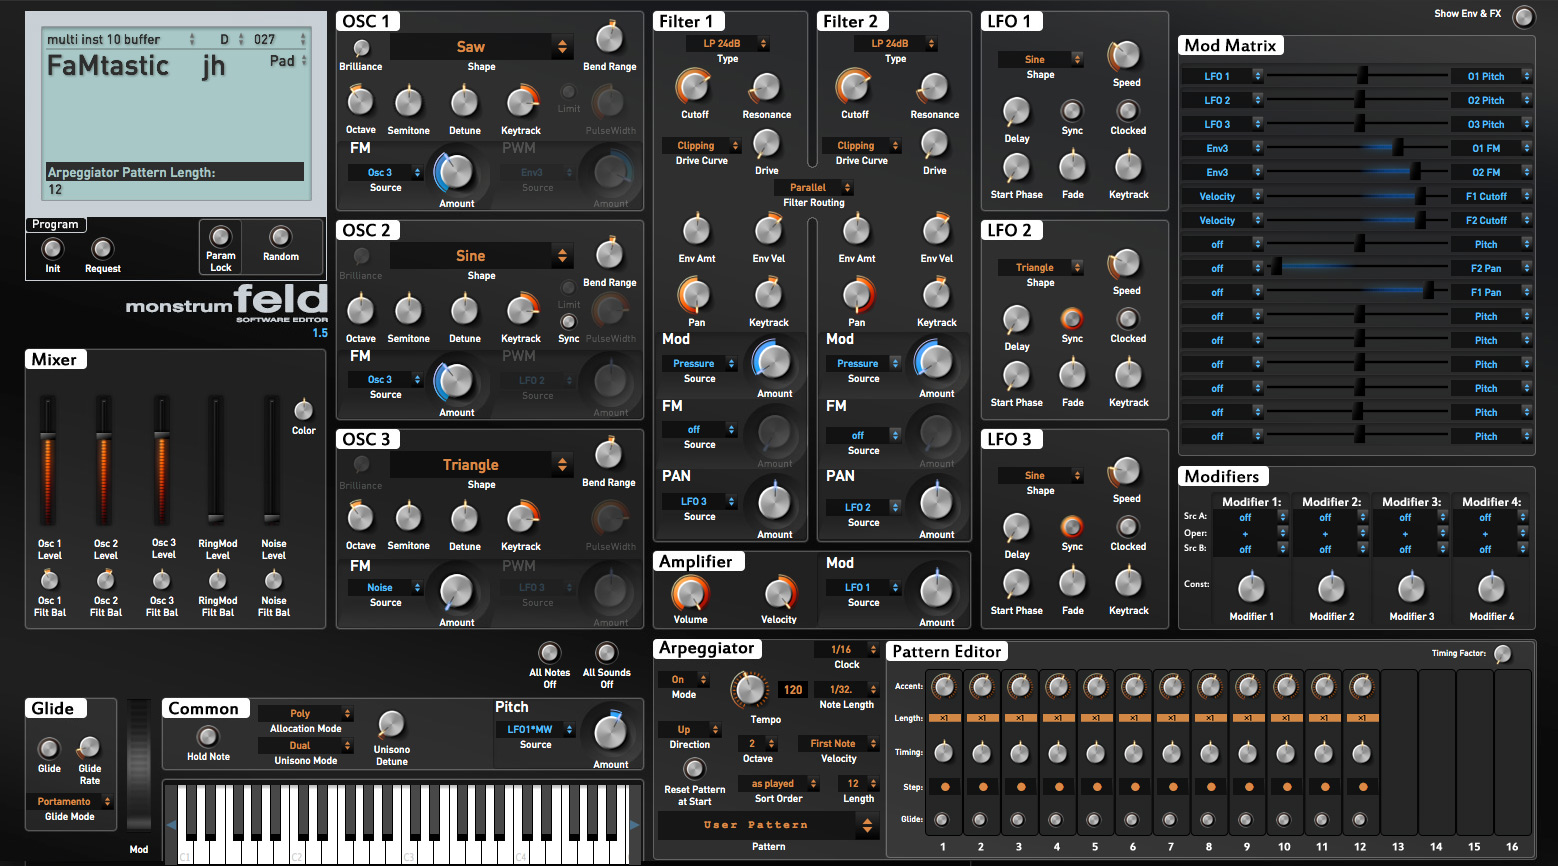
Task: Click the OSC 1 Octave knob
Action: coord(360,101)
